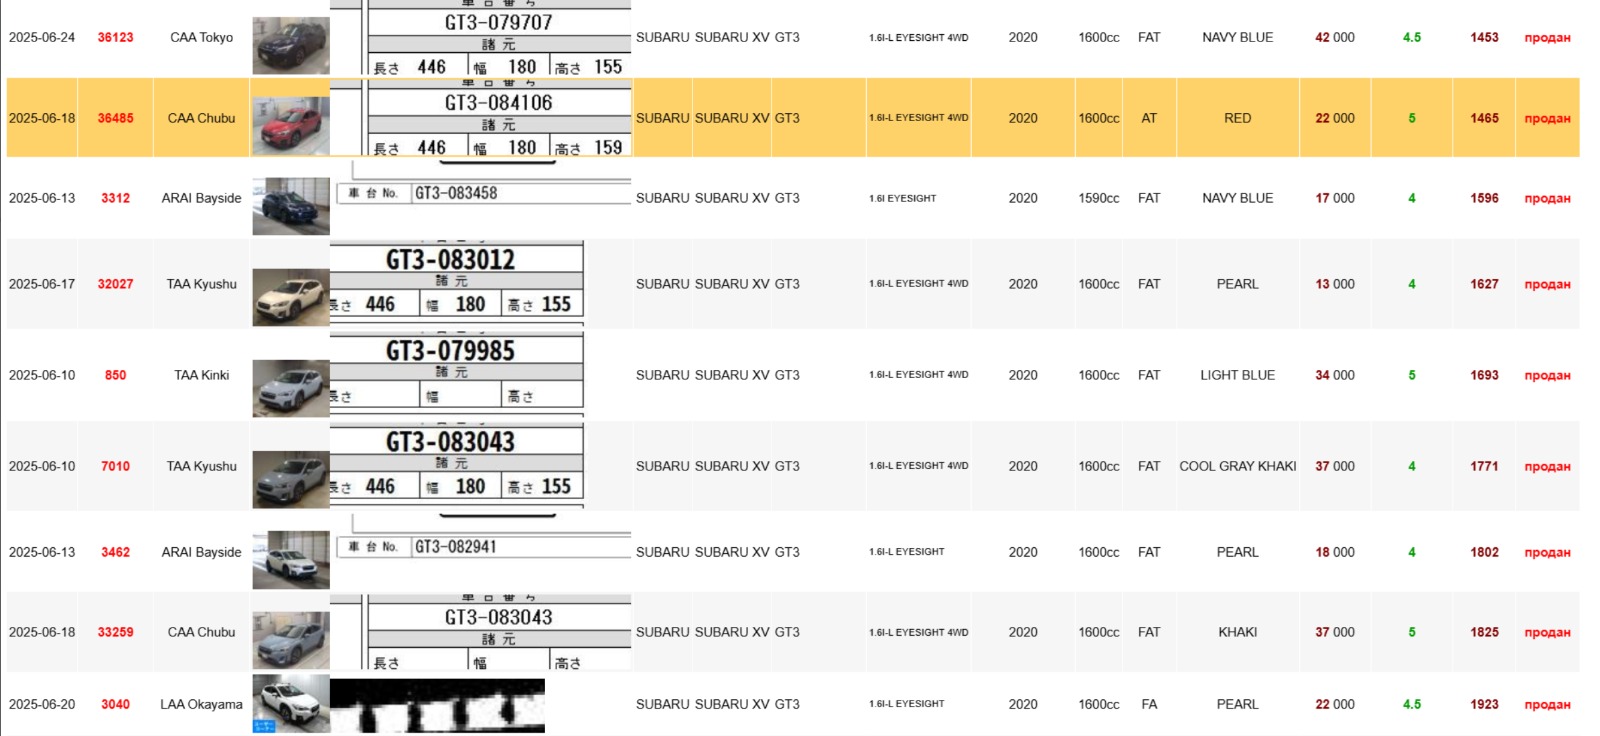Select date 2025-06-20 cell

click(x=42, y=704)
